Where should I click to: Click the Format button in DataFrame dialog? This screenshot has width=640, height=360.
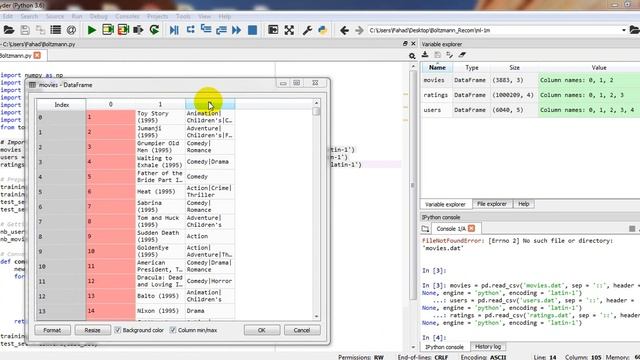[x=52, y=330]
